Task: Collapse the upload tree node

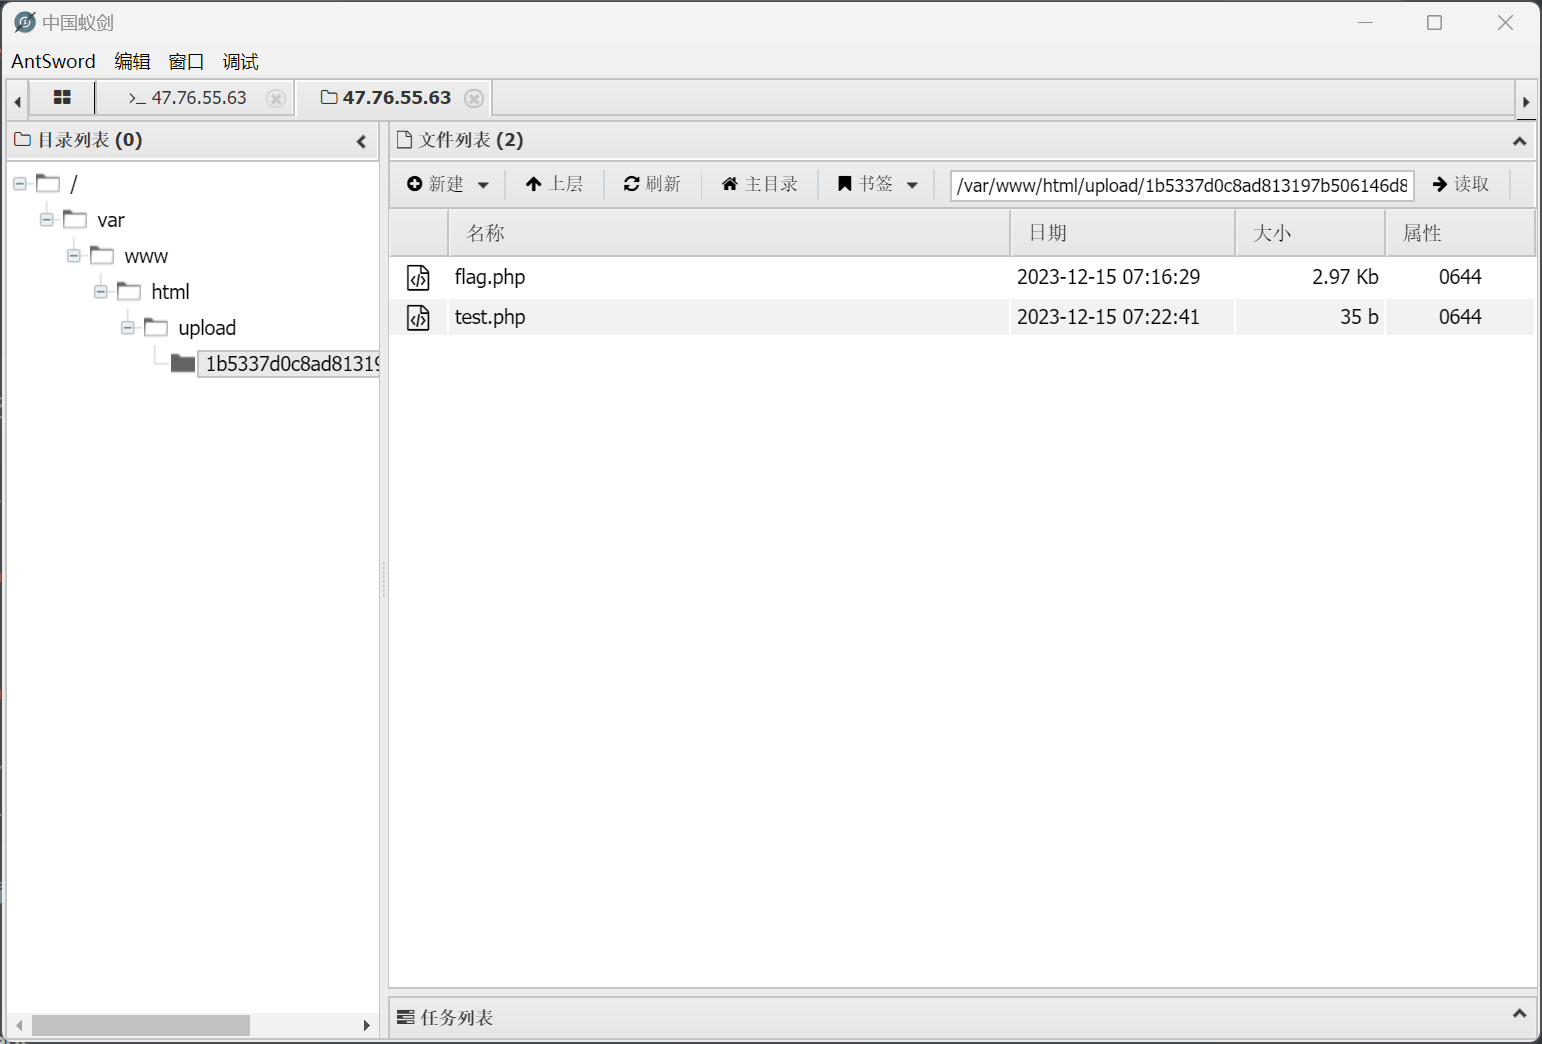Action: 128,327
